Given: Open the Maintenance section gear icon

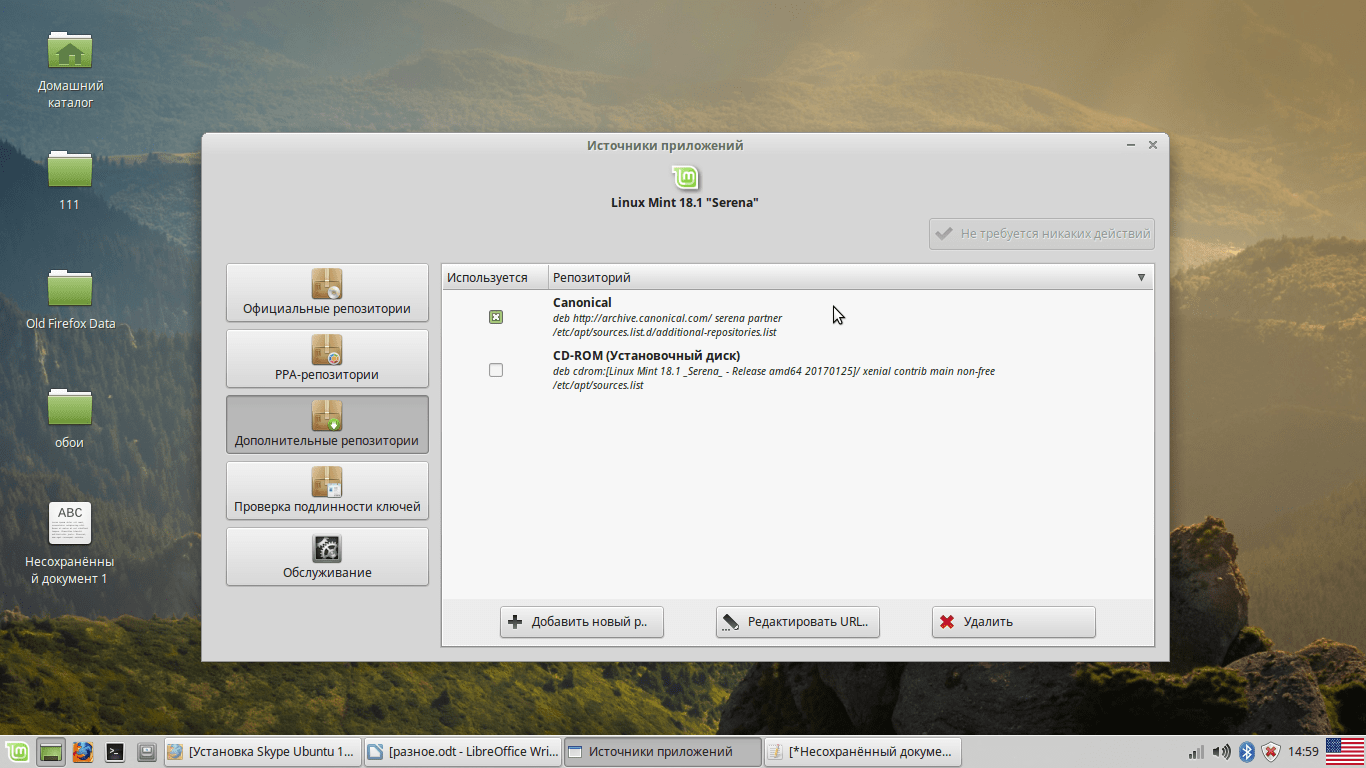Looking at the screenshot, I should pyautogui.click(x=327, y=548).
